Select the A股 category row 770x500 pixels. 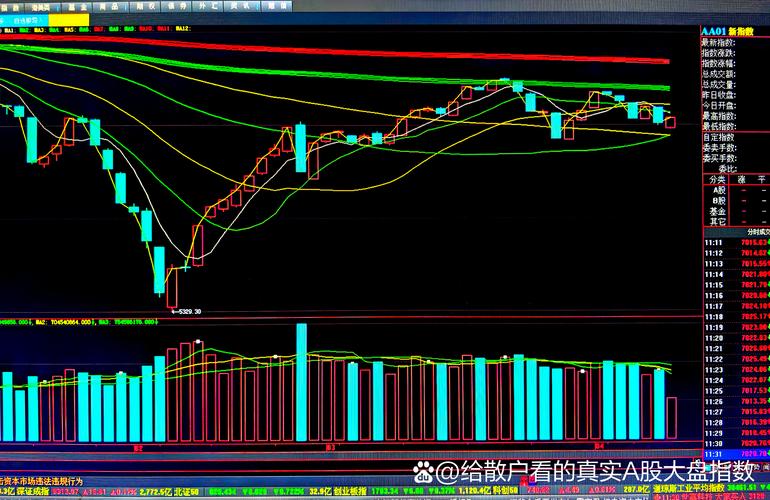pyautogui.click(x=716, y=191)
